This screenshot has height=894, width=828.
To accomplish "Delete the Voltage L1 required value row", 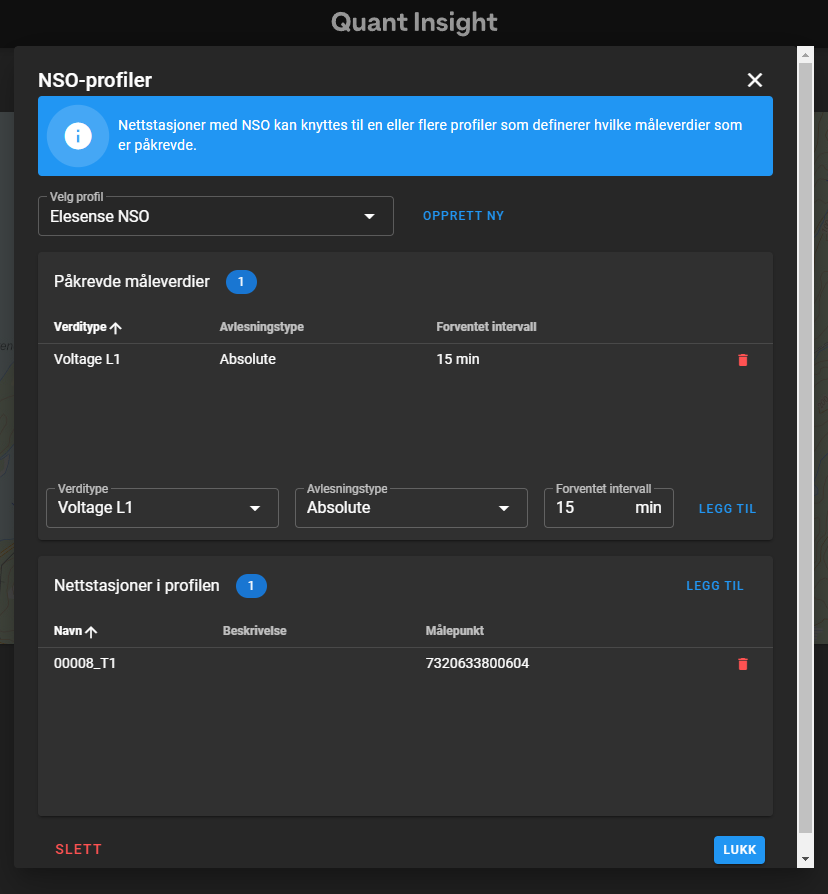I will [742, 360].
